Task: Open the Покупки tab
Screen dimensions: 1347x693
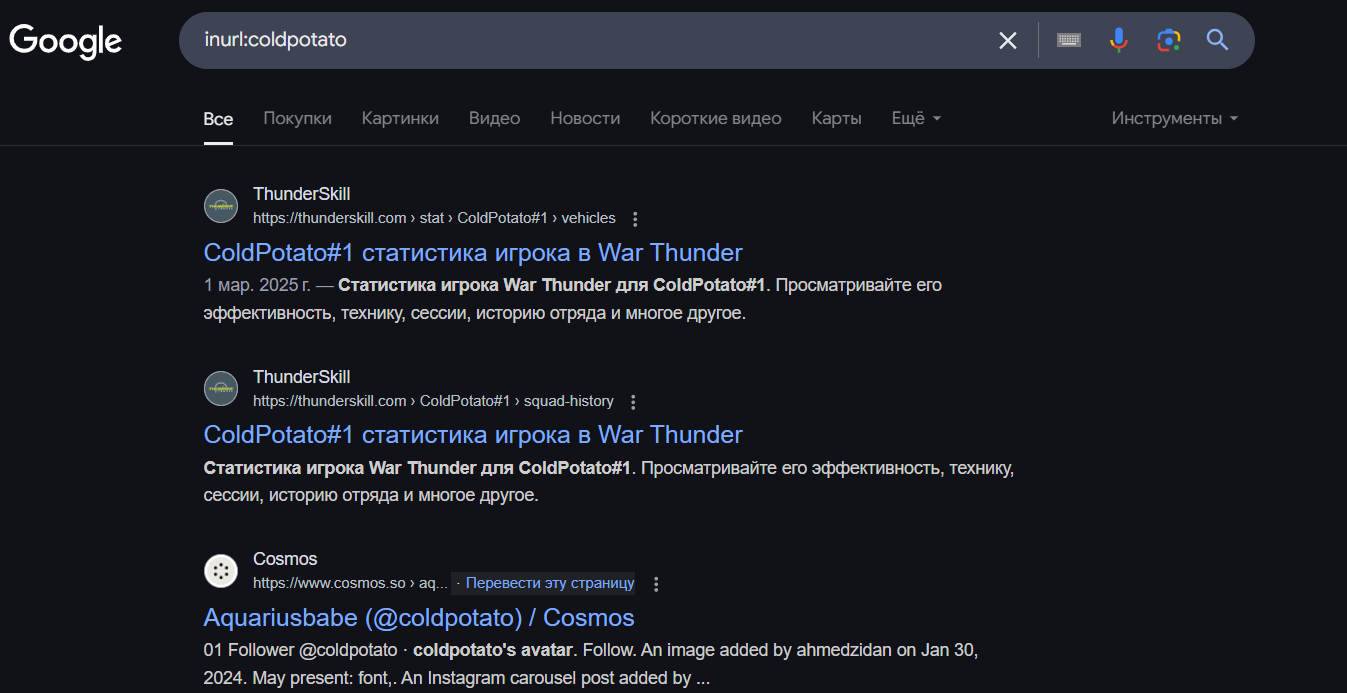Action: [x=297, y=118]
